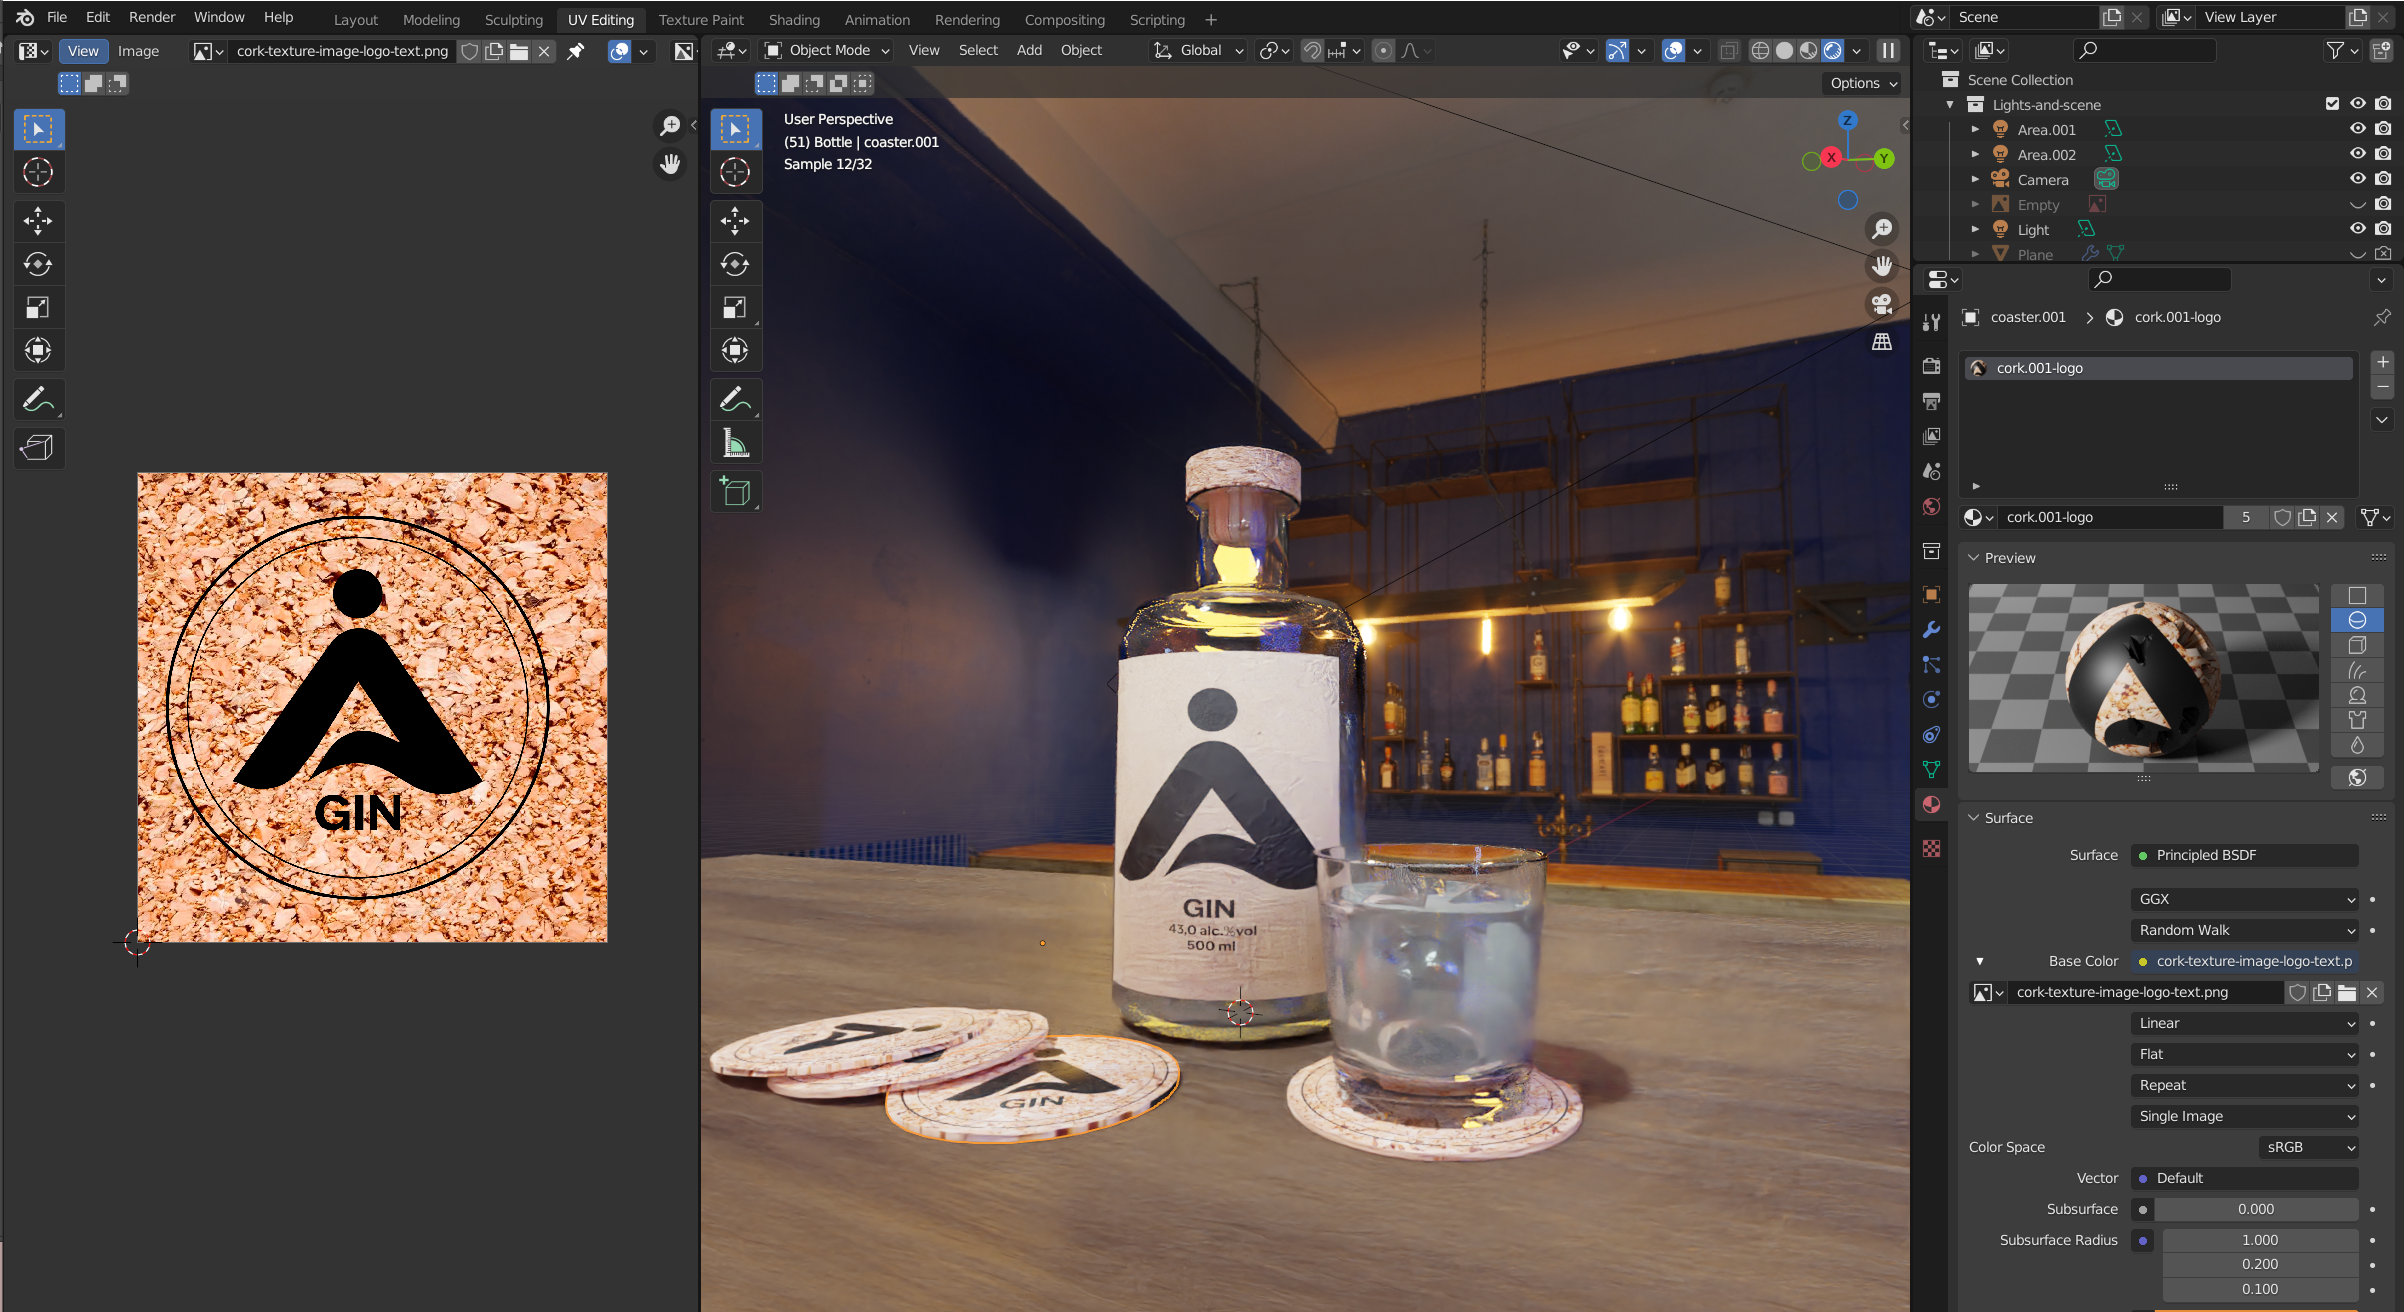Viewport: 2404px width, 1312px height.
Task: Click the Options button in the viewport header
Action: point(1857,83)
